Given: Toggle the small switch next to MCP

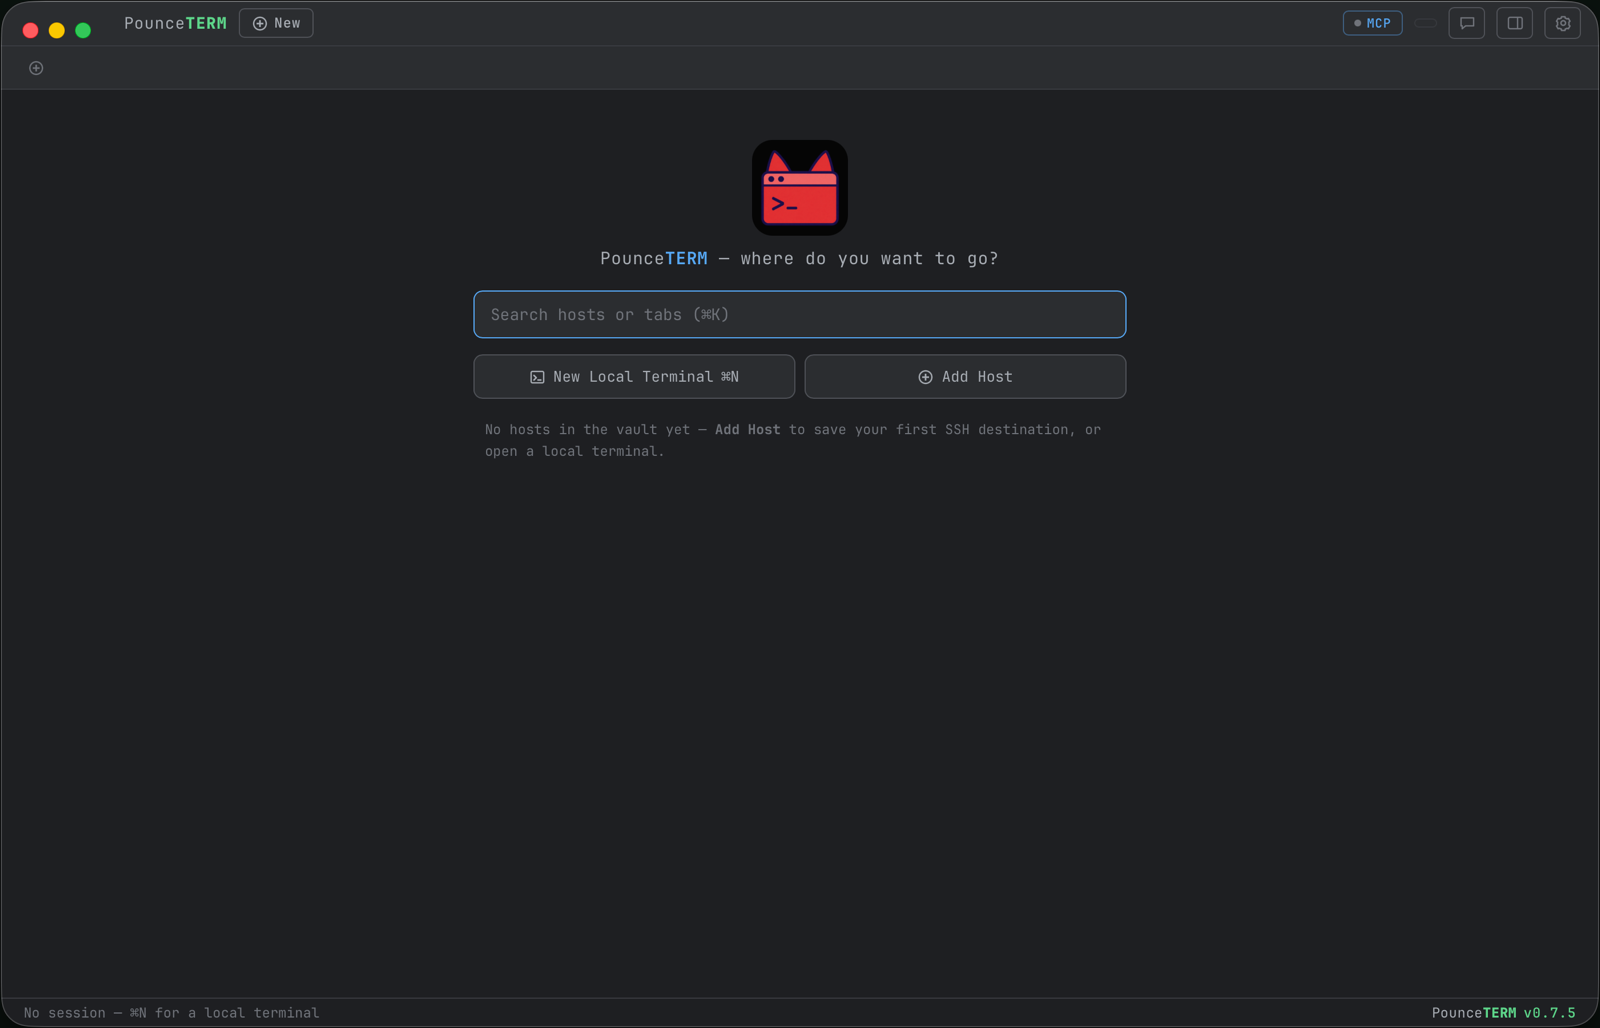Looking at the screenshot, I should [1426, 23].
